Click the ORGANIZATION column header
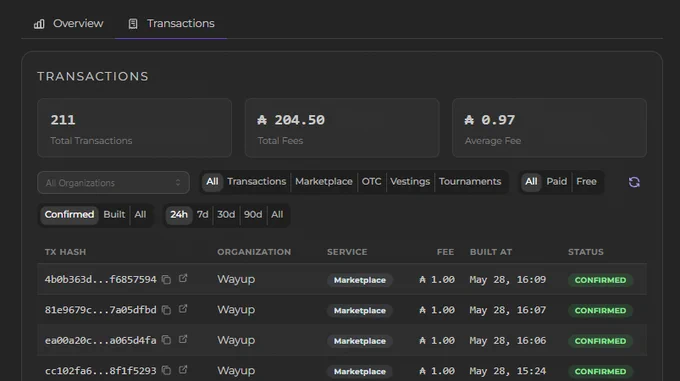 254,252
